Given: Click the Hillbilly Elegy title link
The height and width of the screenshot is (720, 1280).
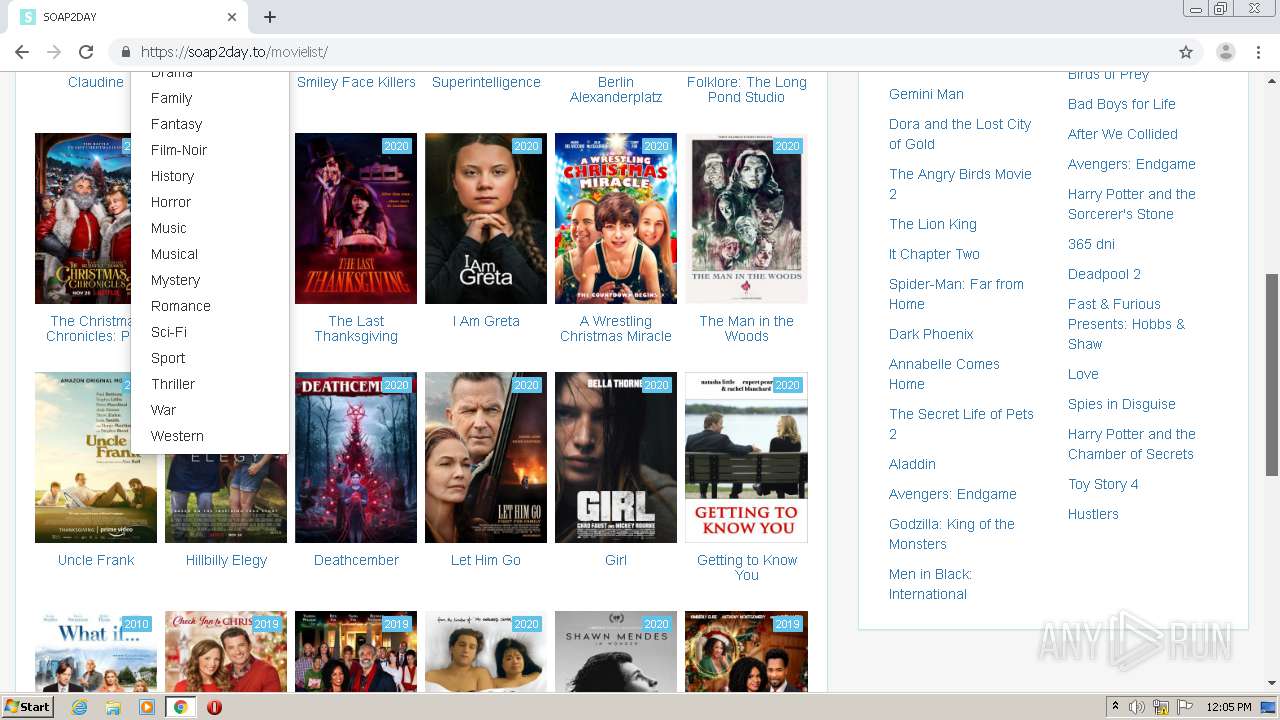Looking at the screenshot, I should coord(226,560).
